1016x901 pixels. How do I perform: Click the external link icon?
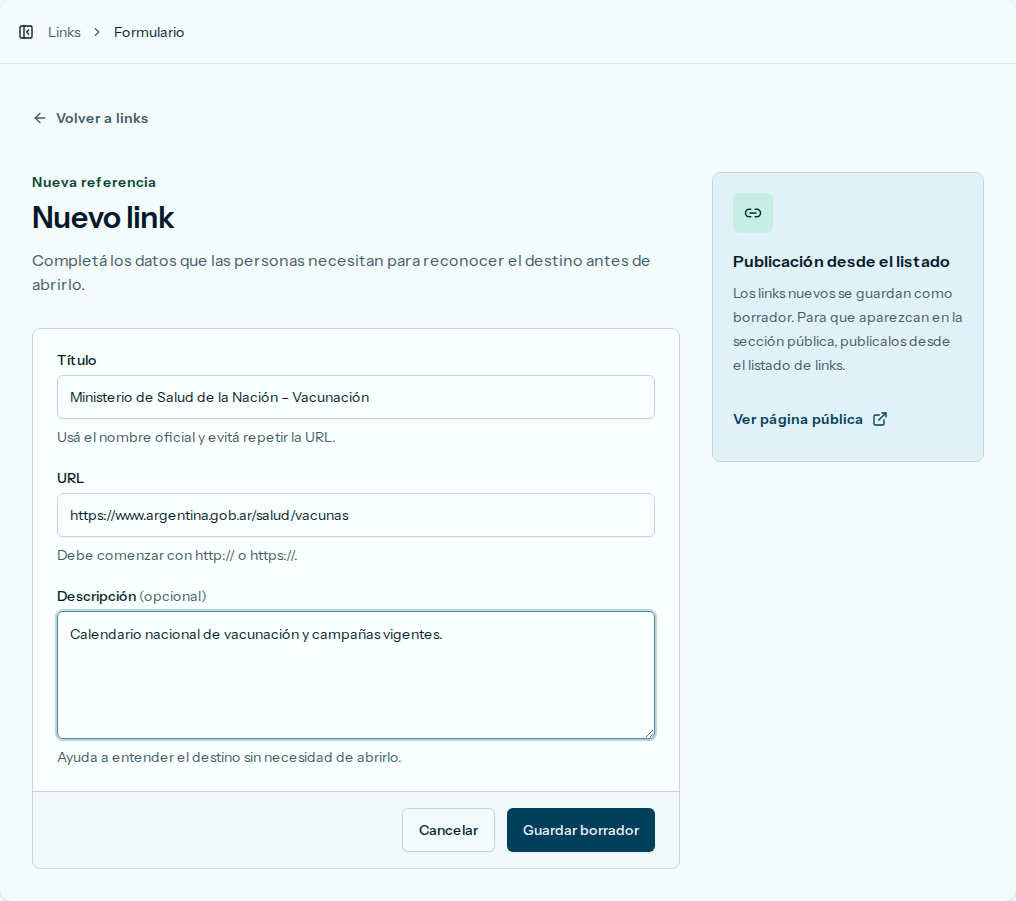(x=880, y=419)
